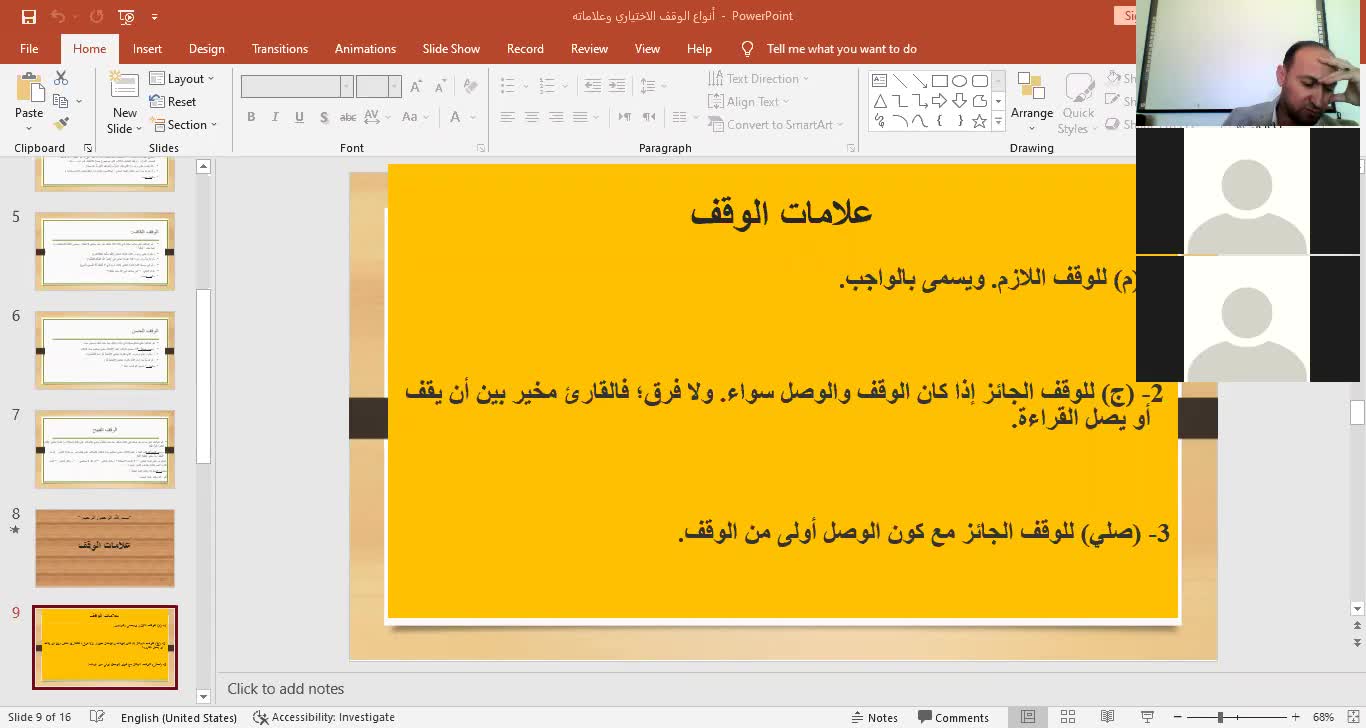Center the text alignment
The height and width of the screenshot is (728, 1366).
tap(532, 117)
